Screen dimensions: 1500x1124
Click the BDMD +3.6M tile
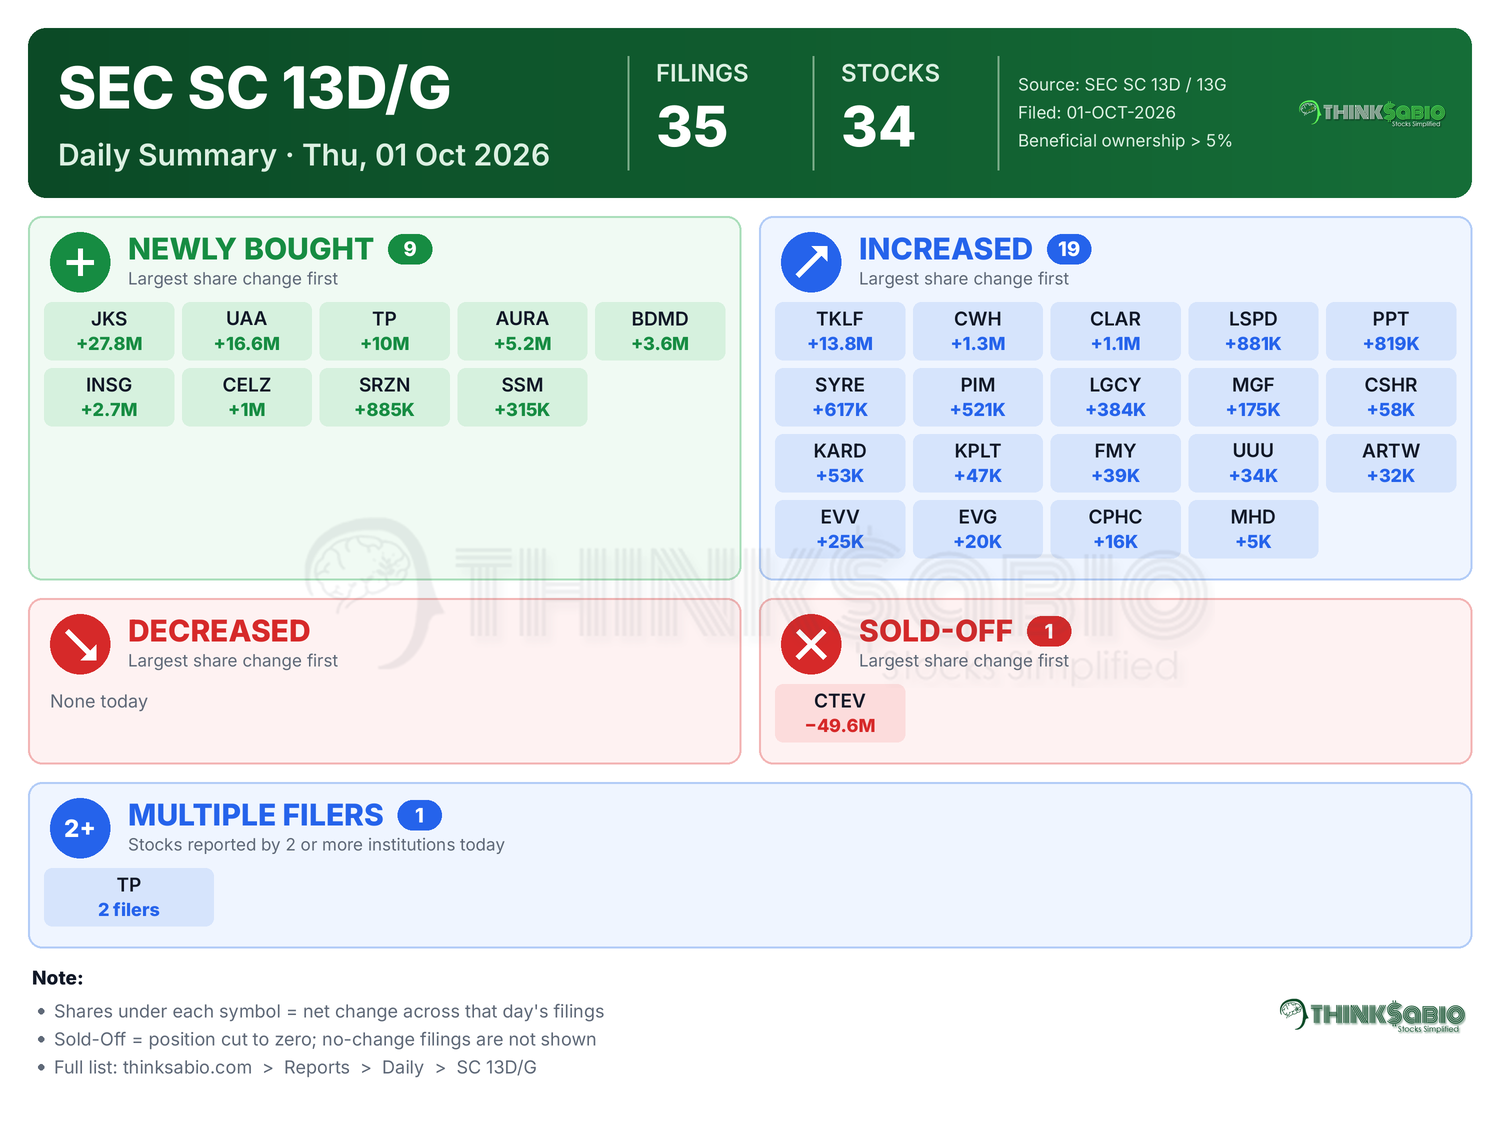tap(660, 331)
